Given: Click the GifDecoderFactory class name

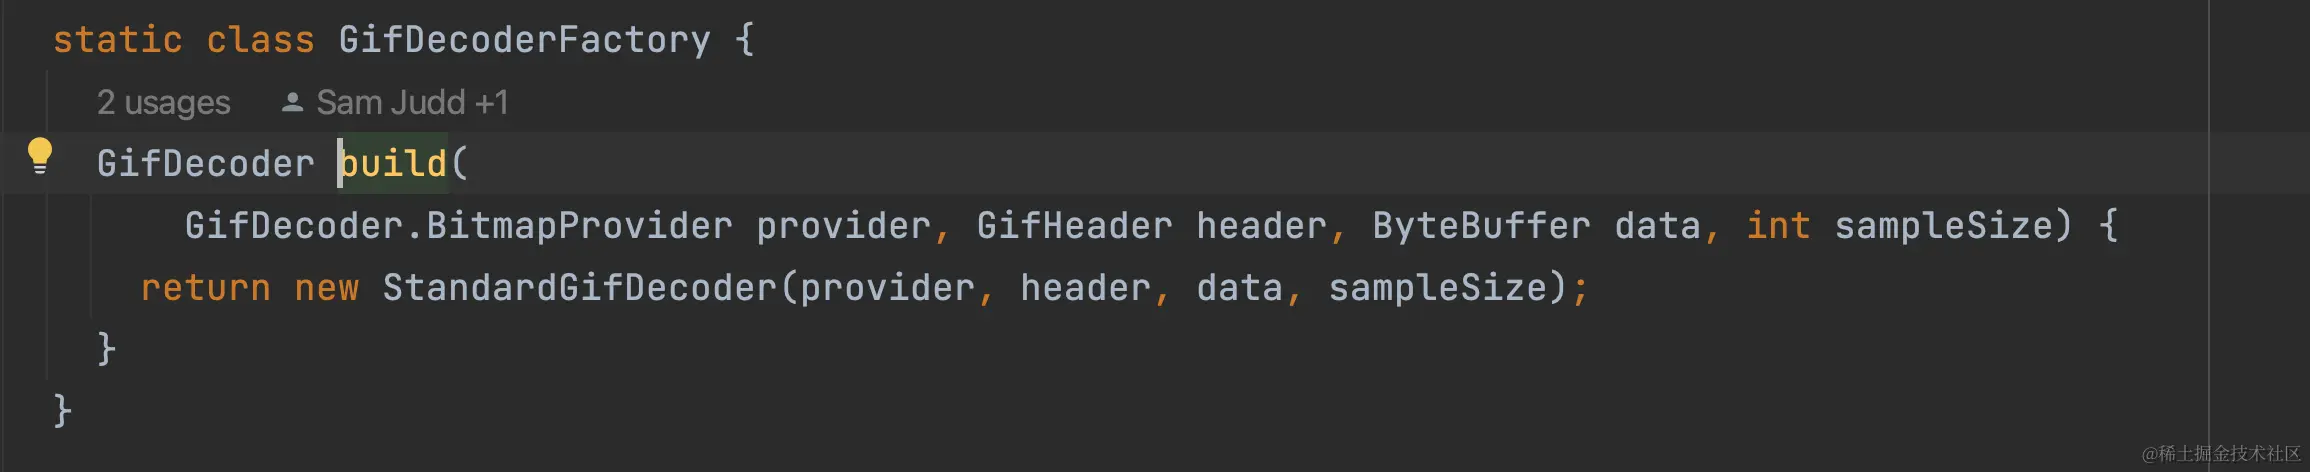Looking at the screenshot, I should (524, 40).
